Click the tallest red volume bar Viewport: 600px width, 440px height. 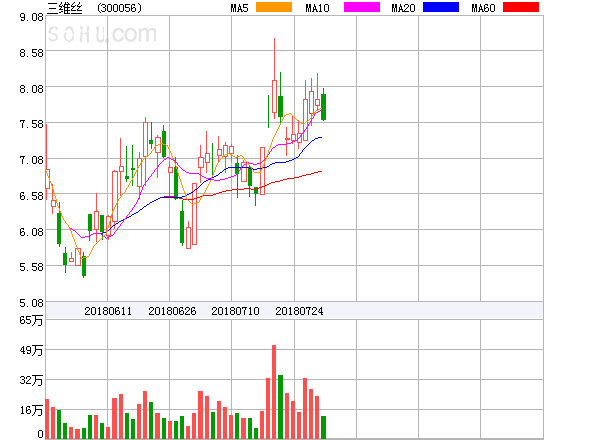pos(274,392)
